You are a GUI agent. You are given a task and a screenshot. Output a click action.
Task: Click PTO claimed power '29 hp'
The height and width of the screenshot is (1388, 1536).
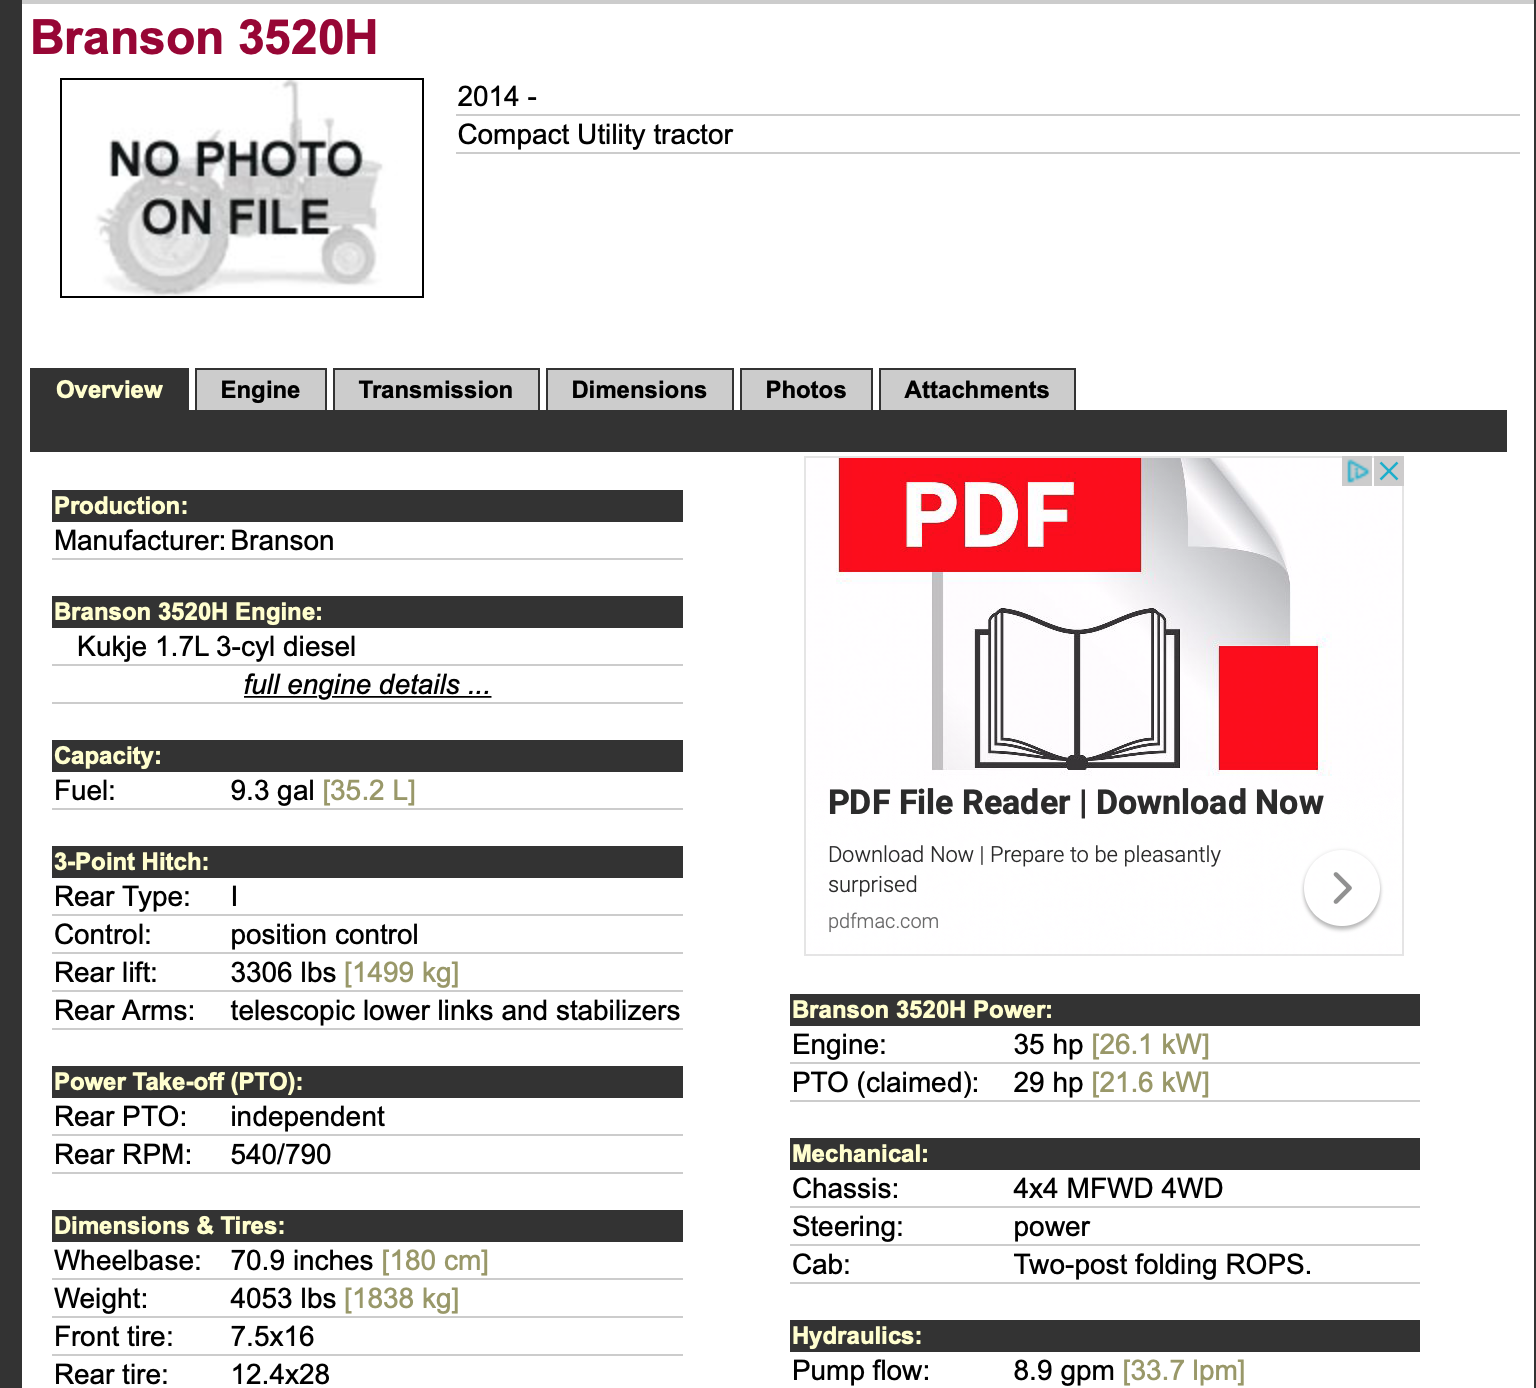[x=1048, y=1083]
